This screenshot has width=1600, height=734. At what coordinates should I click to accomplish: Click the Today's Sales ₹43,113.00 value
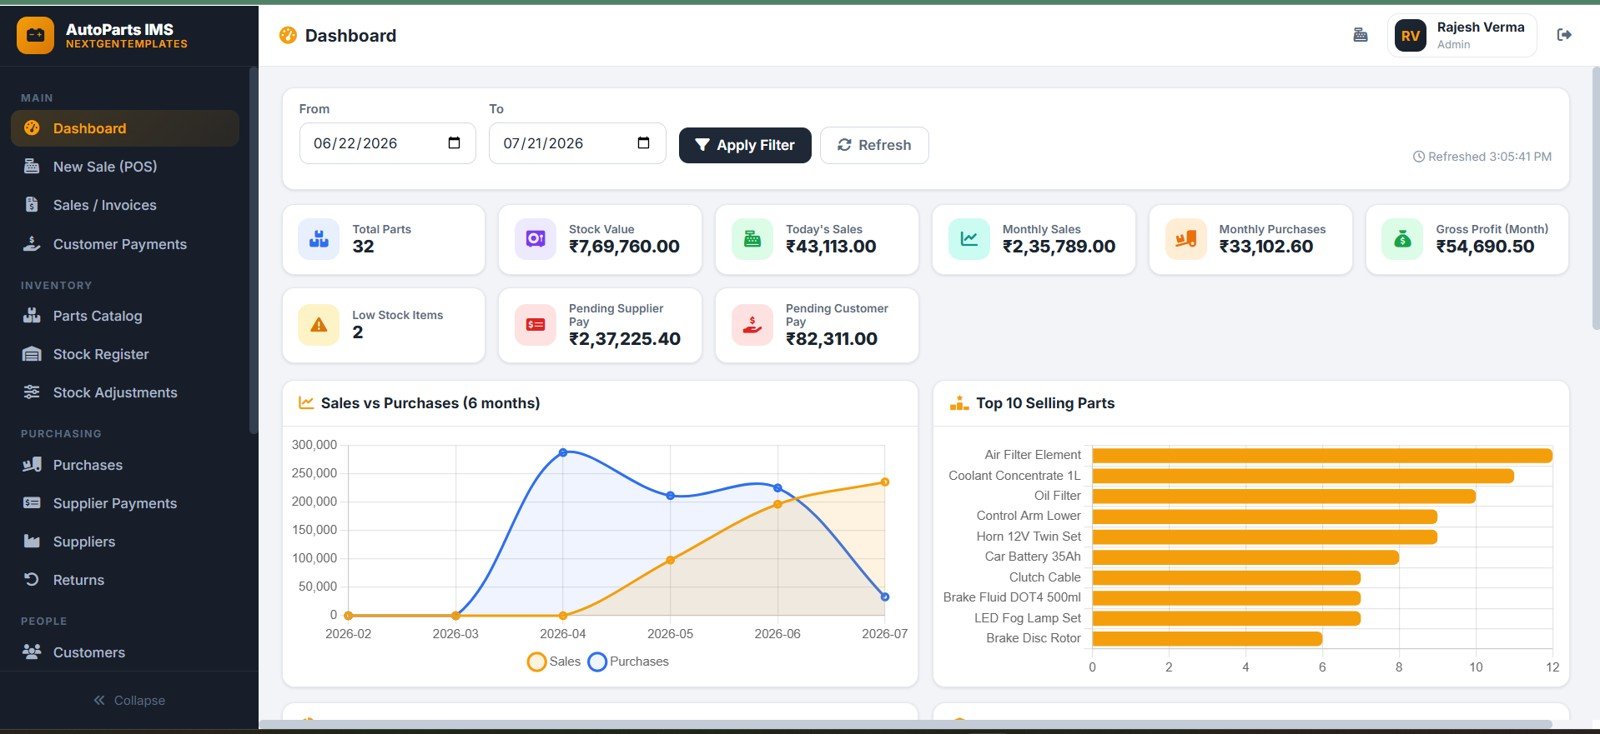831,247
